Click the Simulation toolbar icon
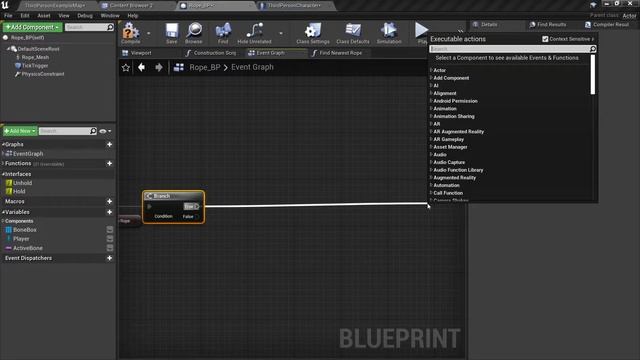Screen dimensions: 640x360 [x=389, y=31]
